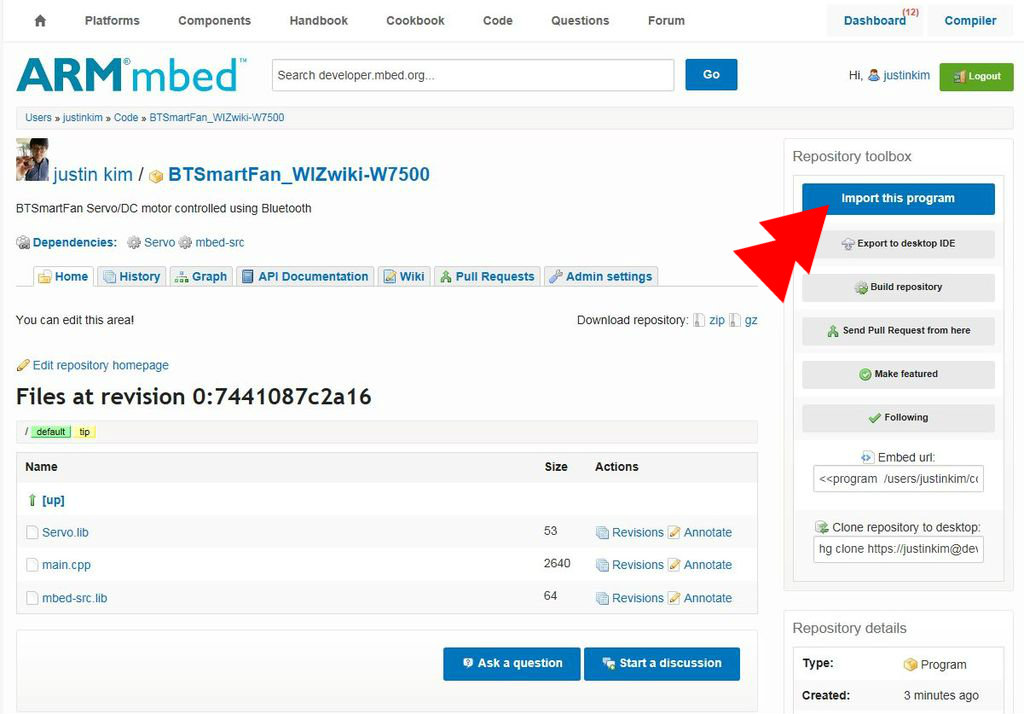Click the Annotate icon in mbed-src.lib row
Viewport: 1024px width, 714px height.
point(675,598)
